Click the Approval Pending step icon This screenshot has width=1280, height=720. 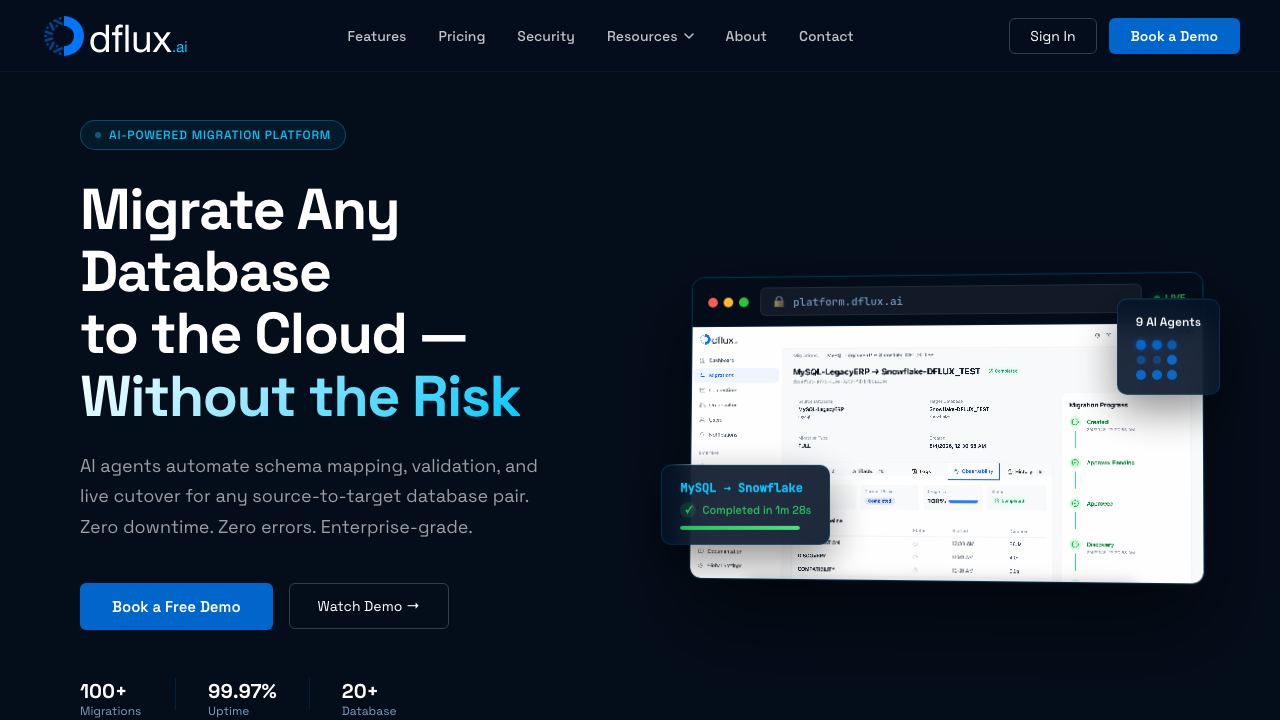point(1075,462)
